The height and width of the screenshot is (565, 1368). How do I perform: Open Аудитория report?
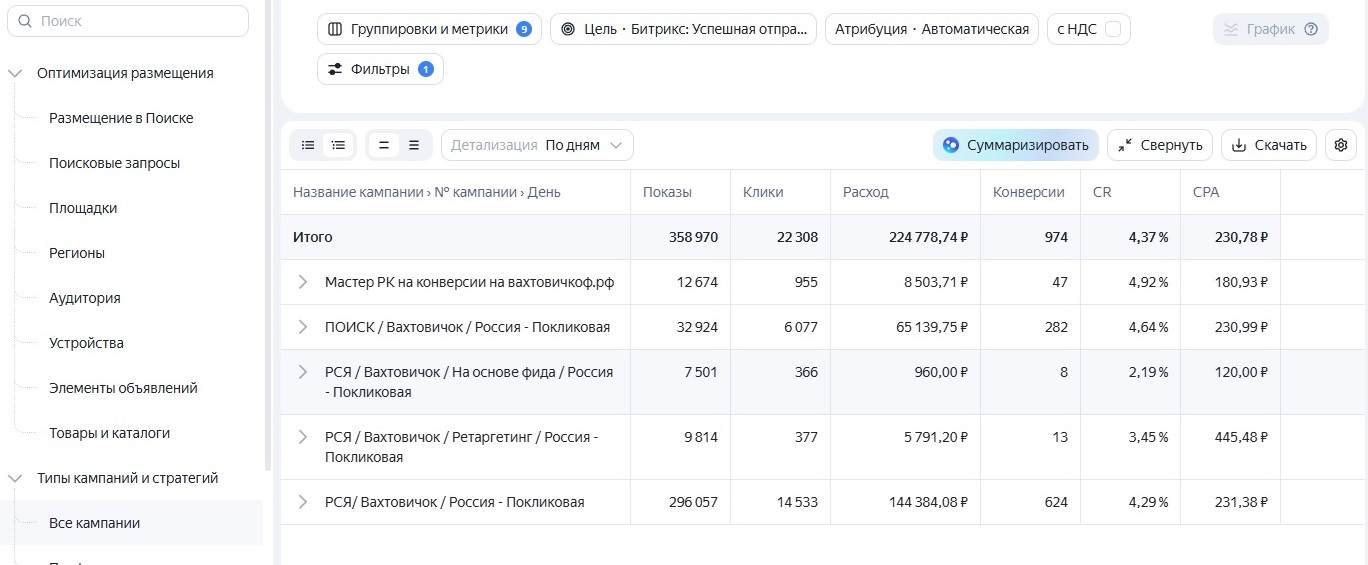pyautogui.click(x=85, y=298)
